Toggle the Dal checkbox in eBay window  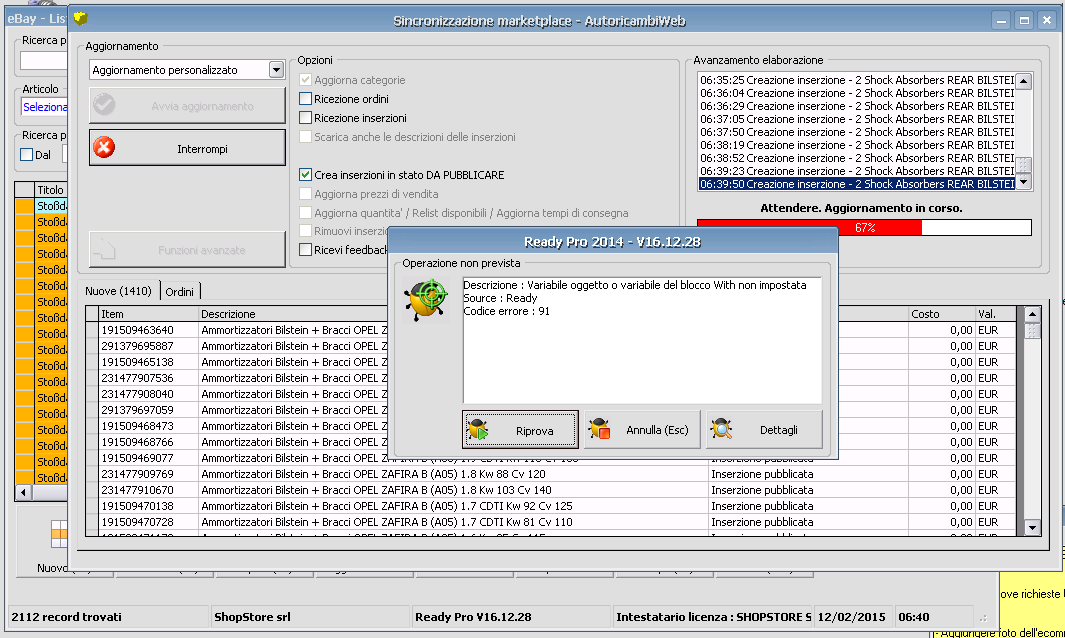click(x=26, y=155)
